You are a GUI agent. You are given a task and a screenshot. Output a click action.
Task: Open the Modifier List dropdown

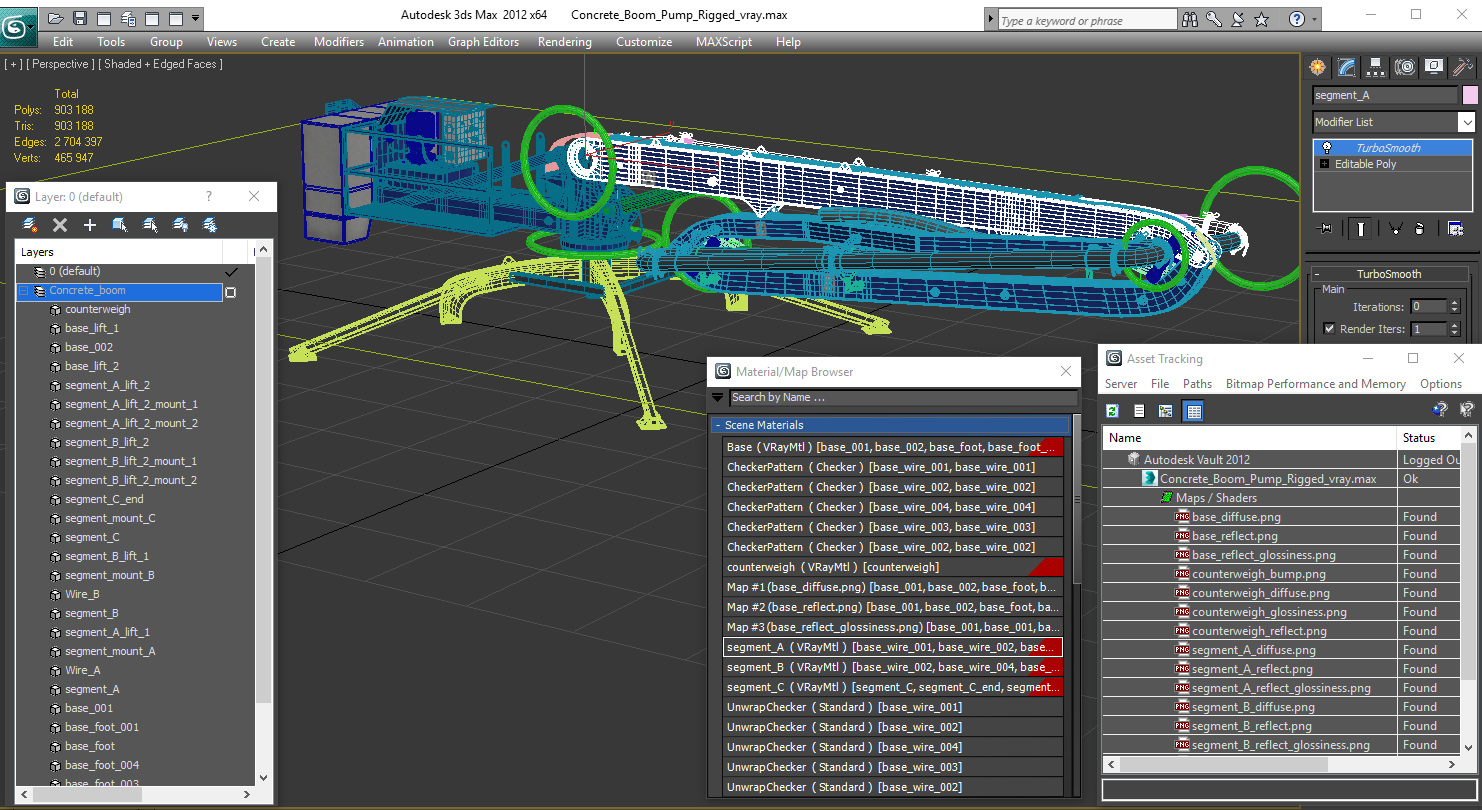[x=1466, y=122]
